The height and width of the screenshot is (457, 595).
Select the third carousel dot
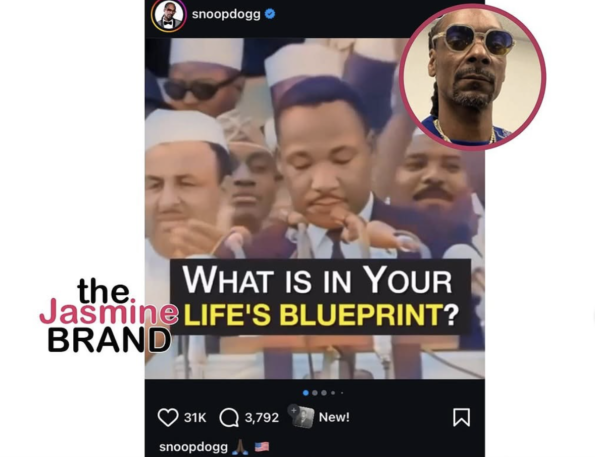click(324, 393)
